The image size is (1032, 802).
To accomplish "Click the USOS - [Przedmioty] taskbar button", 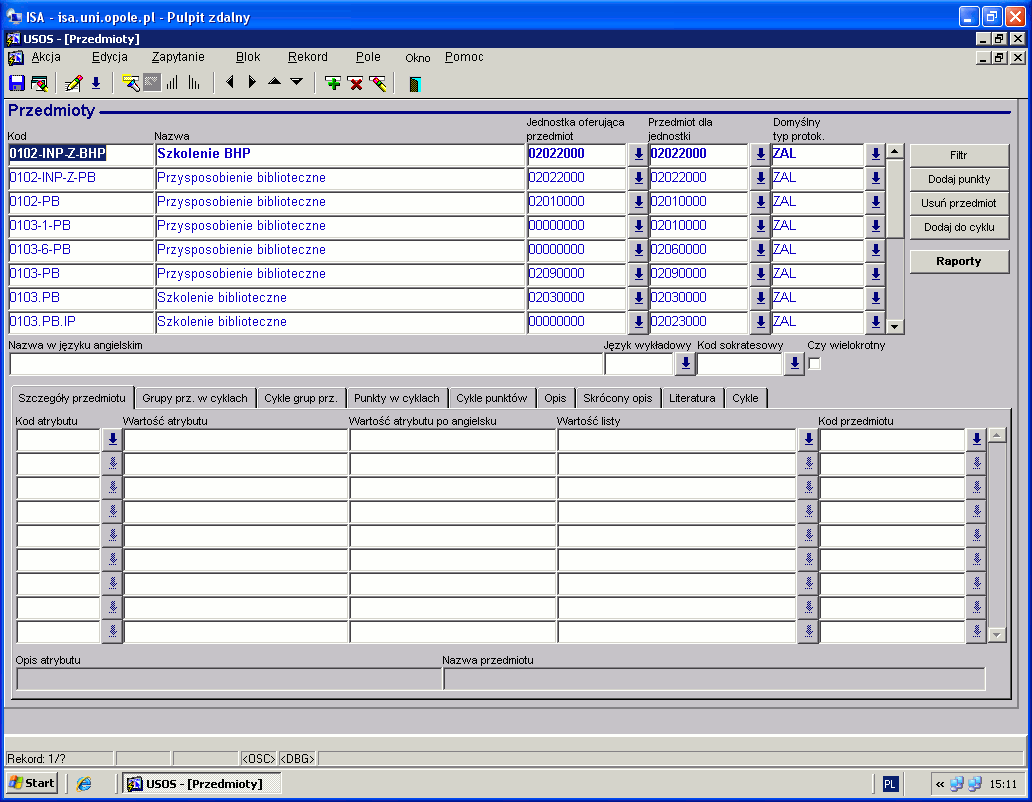I will (x=201, y=784).
